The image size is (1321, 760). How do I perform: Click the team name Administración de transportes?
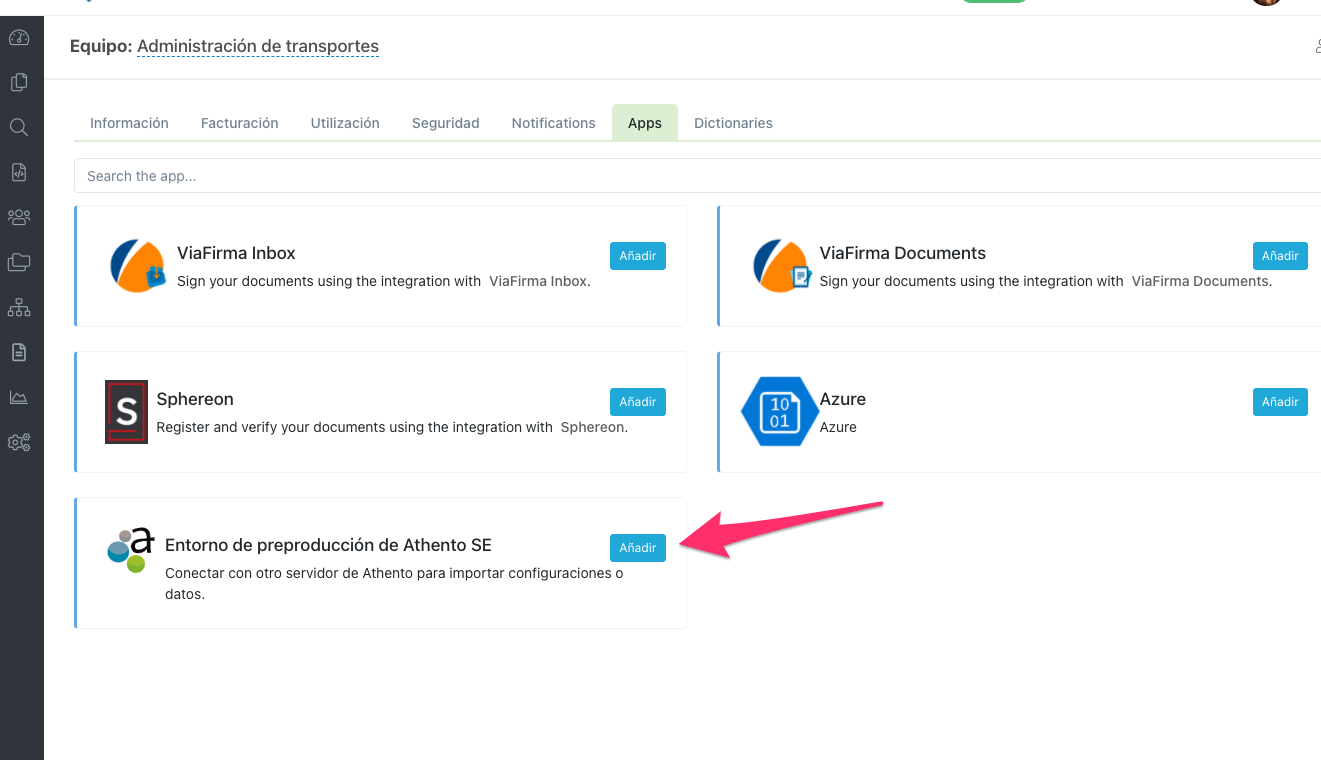pyautogui.click(x=257, y=46)
